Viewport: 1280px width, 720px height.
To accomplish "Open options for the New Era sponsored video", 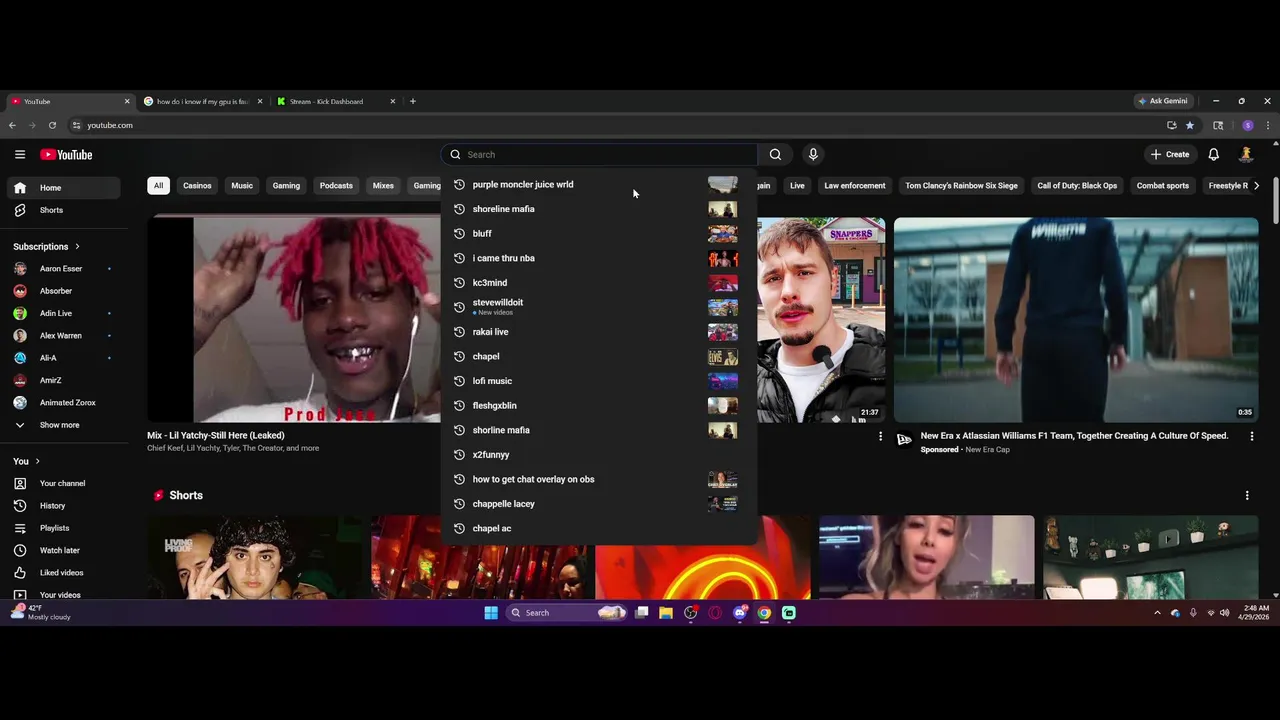I will click(x=1251, y=436).
